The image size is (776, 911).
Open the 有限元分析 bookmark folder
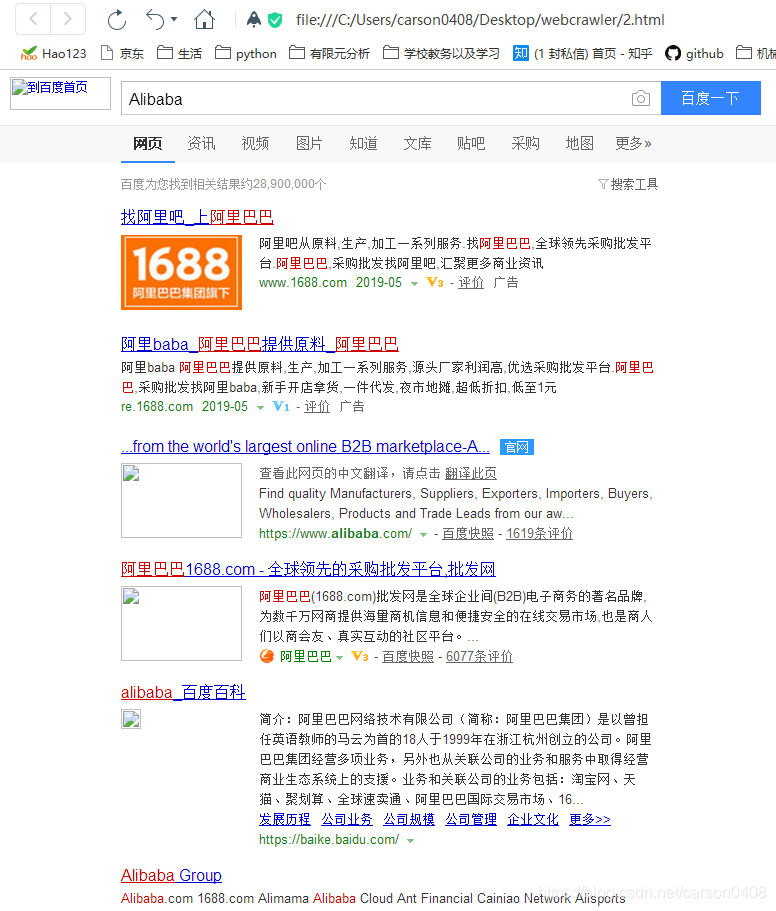click(x=329, y=53)
